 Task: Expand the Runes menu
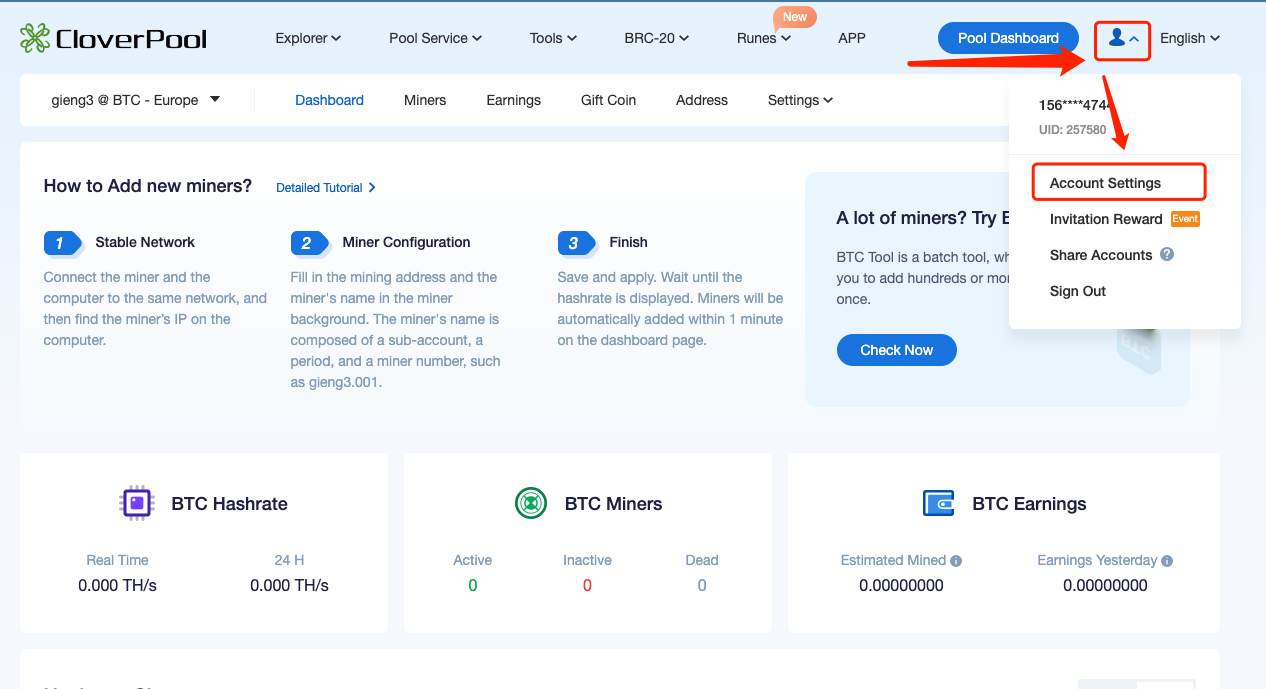762,38
